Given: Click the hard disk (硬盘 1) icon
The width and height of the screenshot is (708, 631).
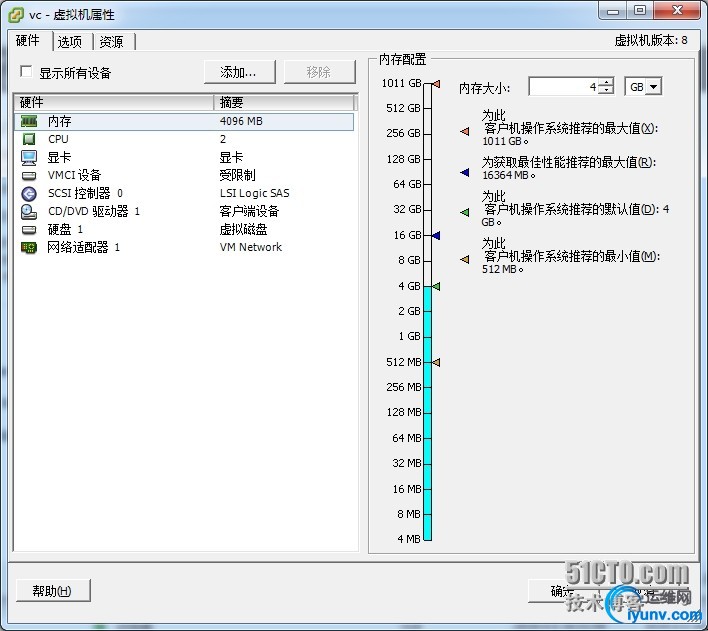Looking at the screenshot, I should [x=29, y=229].
